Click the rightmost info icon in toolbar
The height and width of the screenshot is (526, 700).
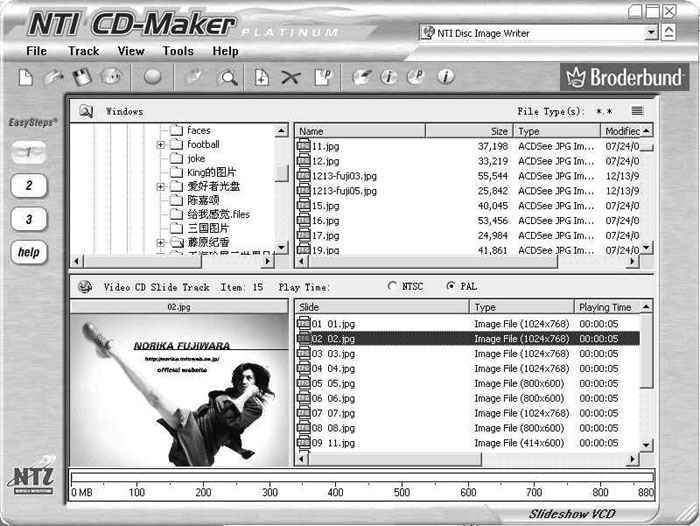(x=445, y=76)
